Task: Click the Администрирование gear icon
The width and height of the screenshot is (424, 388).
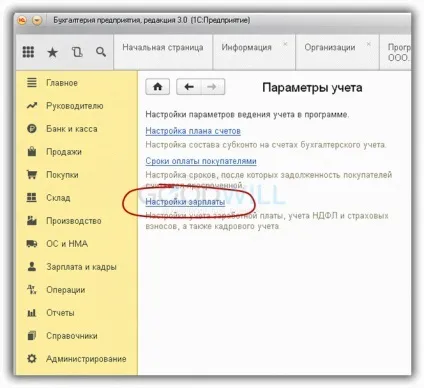Action: [x=32, y=359]
